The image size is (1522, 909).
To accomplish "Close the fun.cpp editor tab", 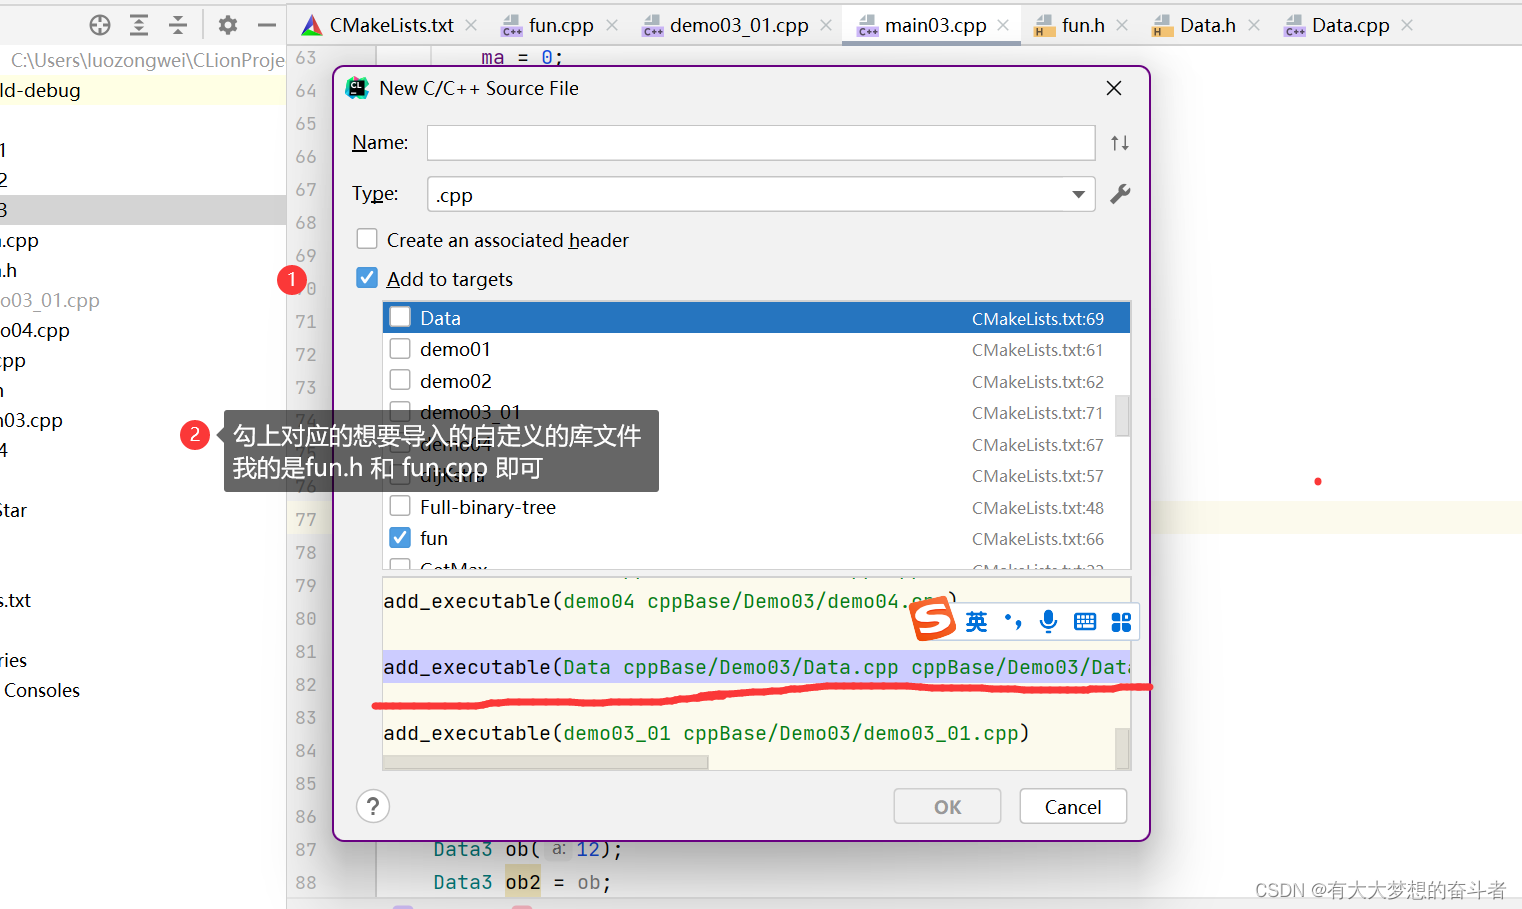I will coord(612,25).
